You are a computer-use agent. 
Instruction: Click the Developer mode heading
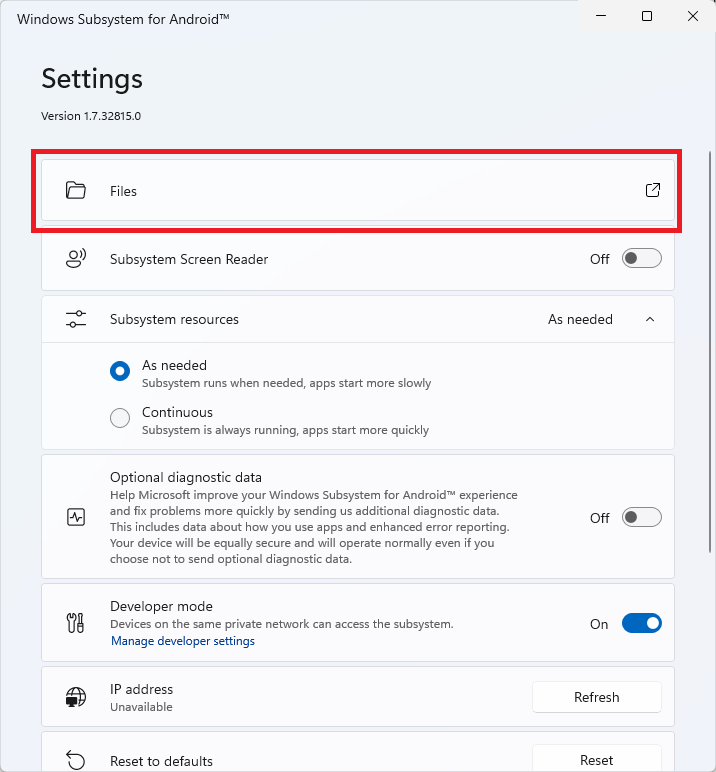162,607
